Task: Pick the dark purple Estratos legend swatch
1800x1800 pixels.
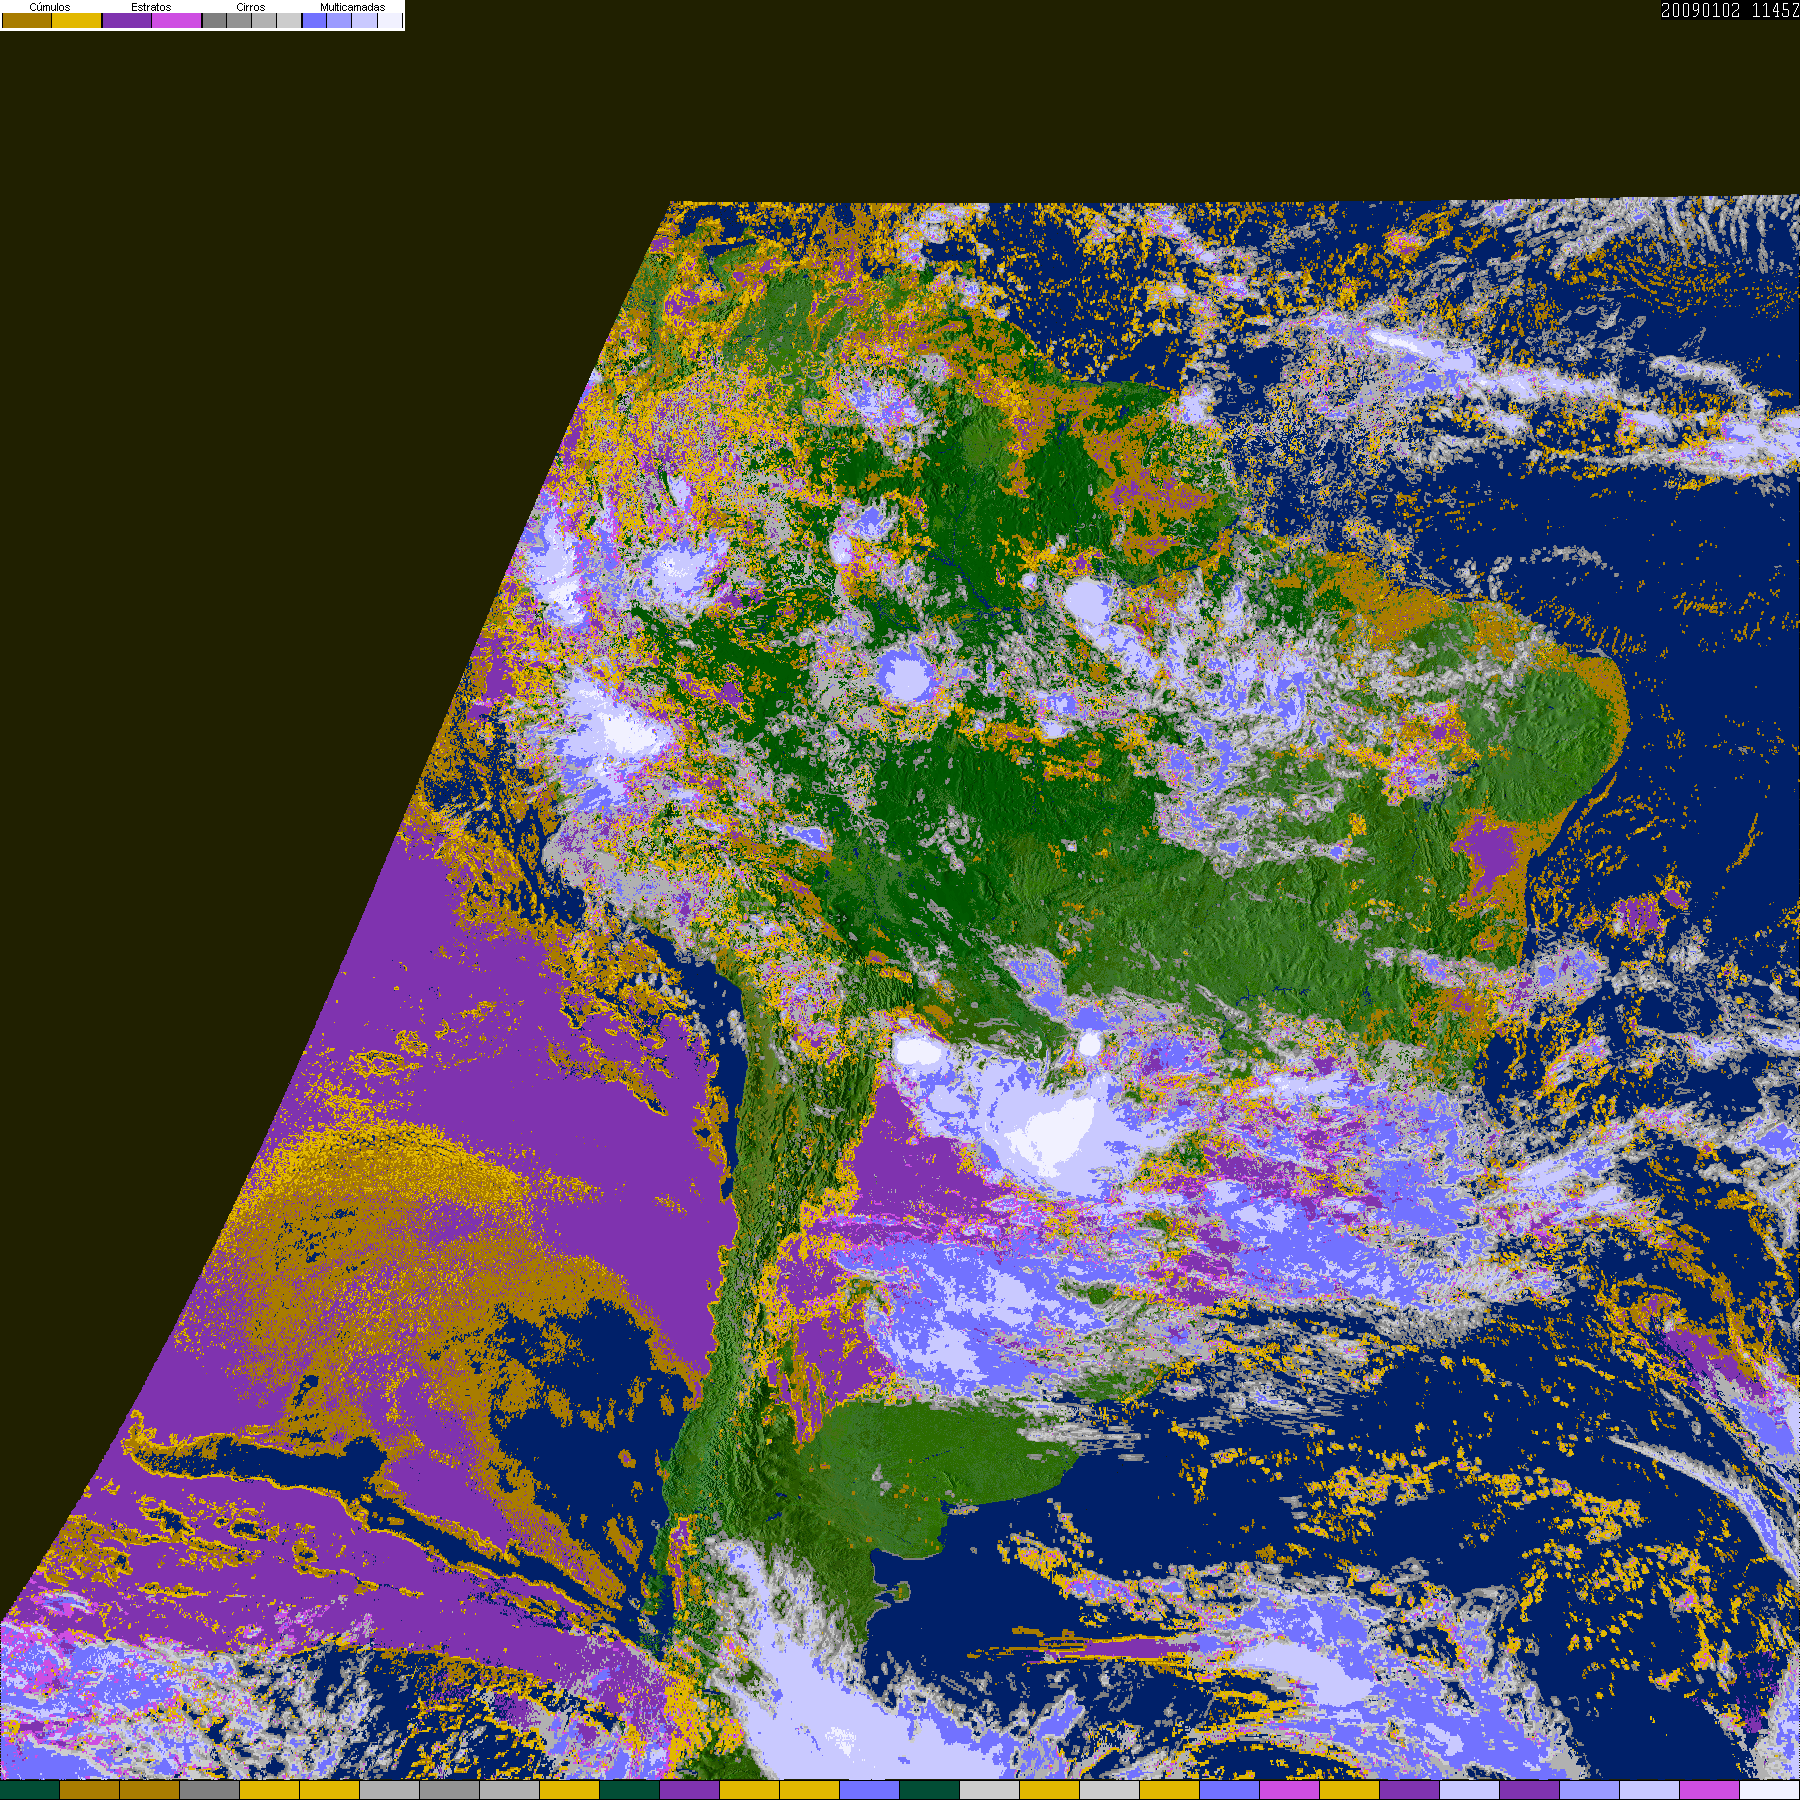Action: click(127, 21)
